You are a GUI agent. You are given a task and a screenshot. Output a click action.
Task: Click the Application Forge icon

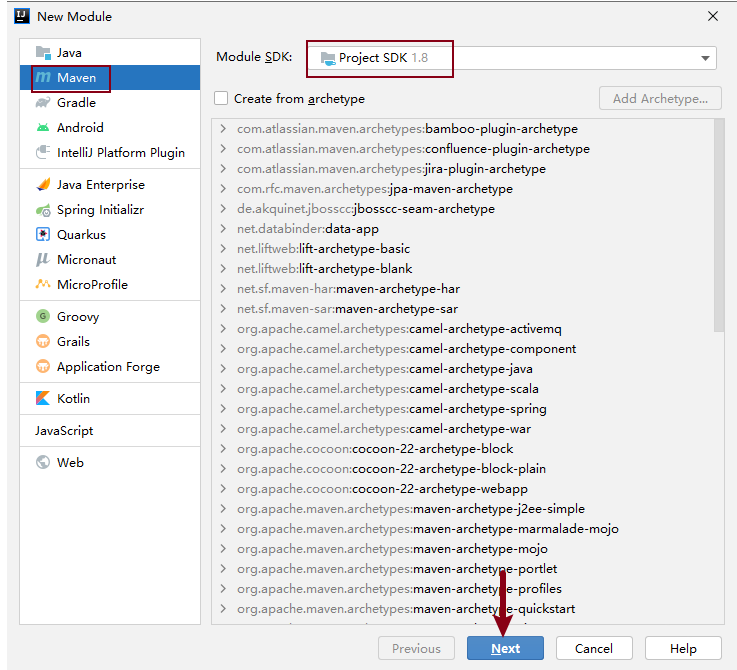43,366
